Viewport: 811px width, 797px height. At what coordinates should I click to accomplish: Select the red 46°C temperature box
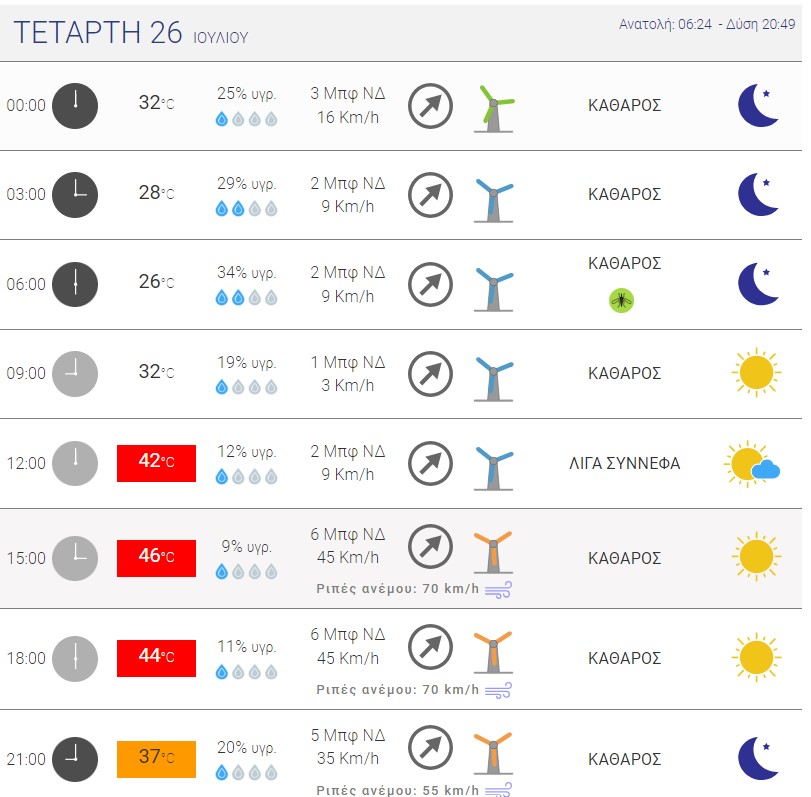point(156,558)
